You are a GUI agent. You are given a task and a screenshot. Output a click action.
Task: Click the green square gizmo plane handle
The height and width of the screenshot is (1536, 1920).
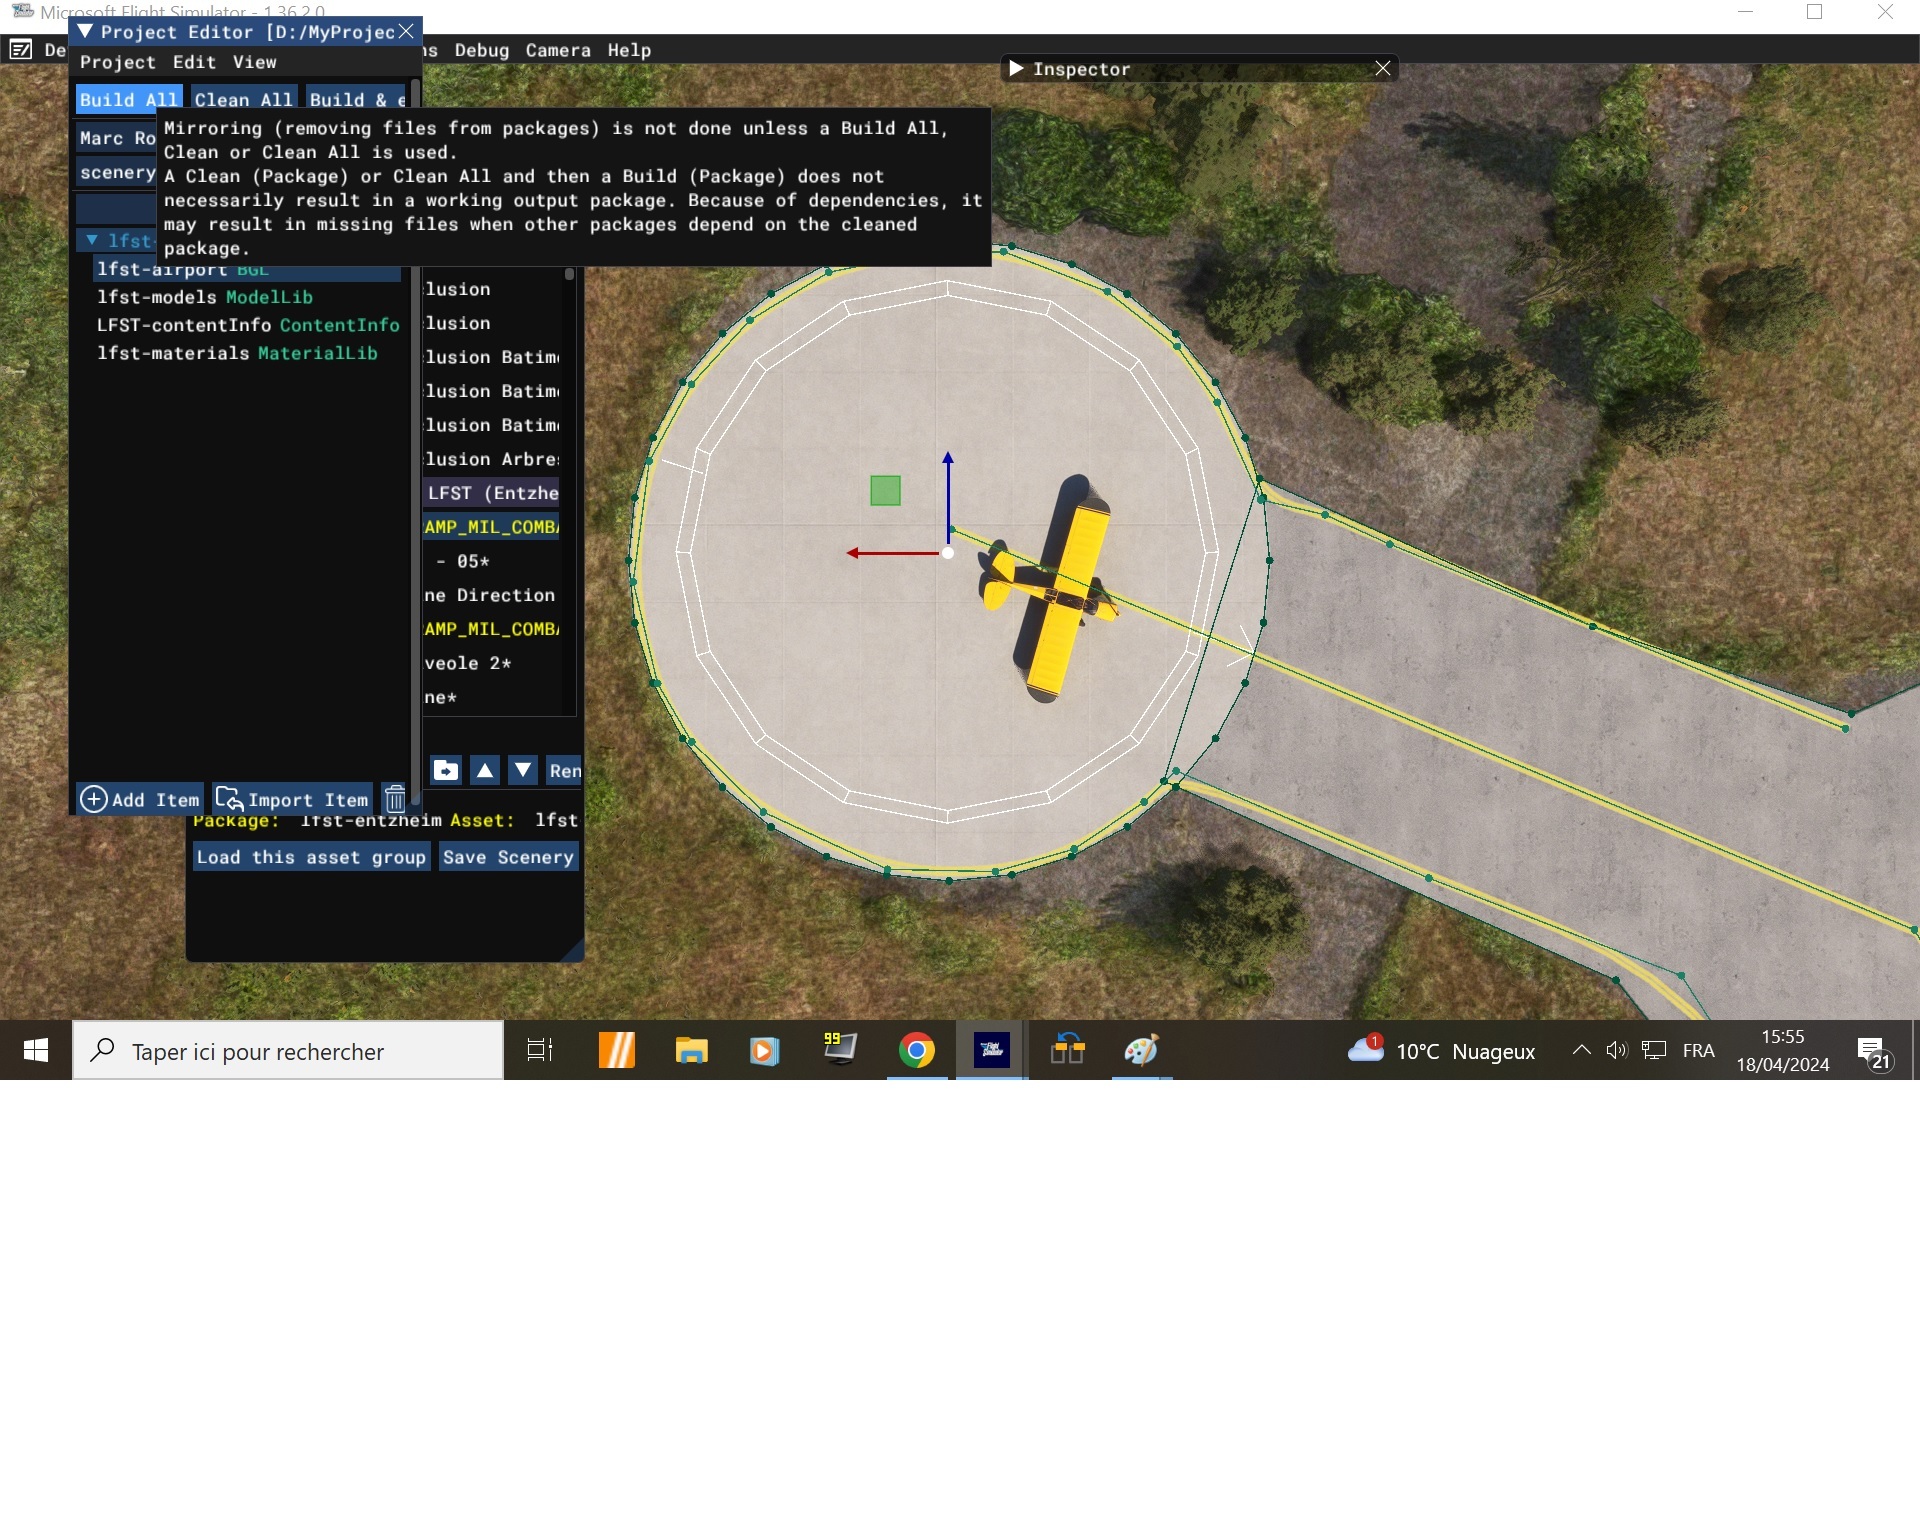coord(885,491)
